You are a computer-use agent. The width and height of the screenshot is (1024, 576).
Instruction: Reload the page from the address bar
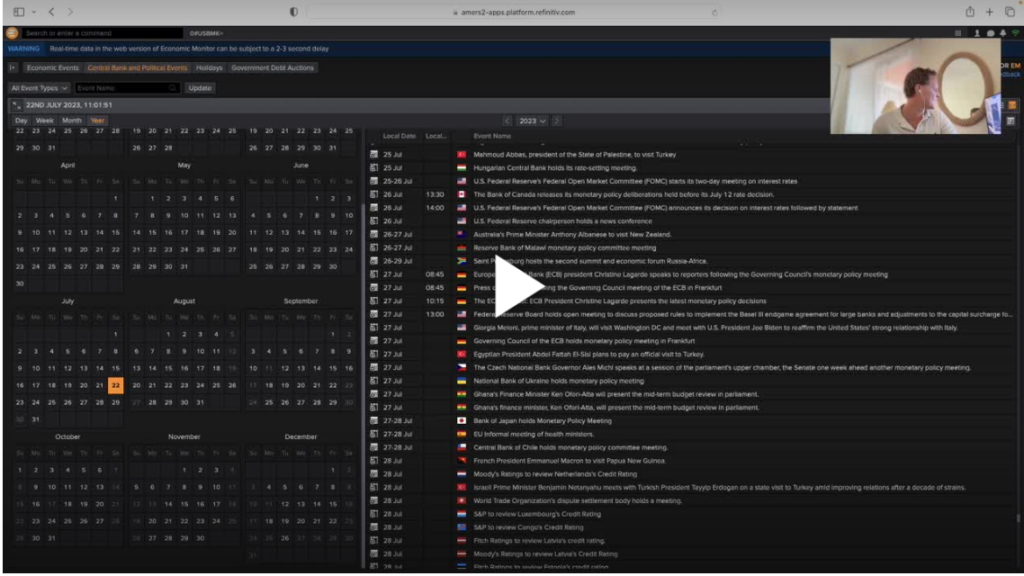714,12
